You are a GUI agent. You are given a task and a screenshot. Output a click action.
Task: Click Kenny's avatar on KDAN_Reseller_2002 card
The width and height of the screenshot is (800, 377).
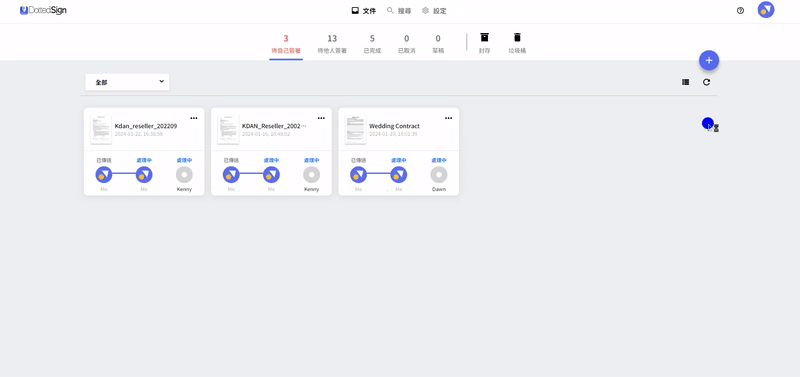[312, 175]
